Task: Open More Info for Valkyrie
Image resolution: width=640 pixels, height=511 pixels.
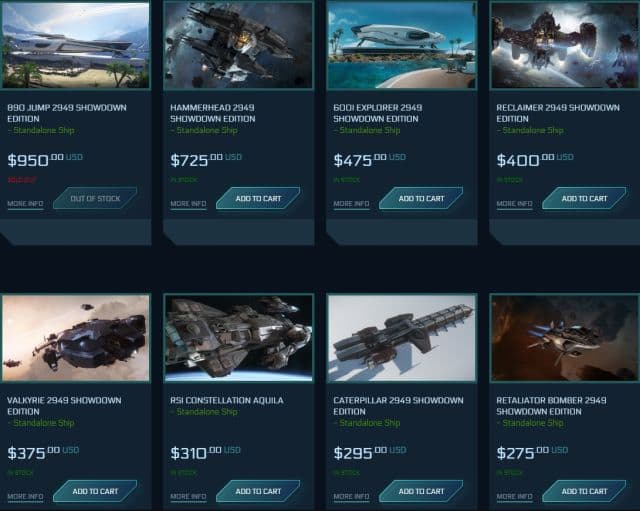Action: click(x=25, y=497)
